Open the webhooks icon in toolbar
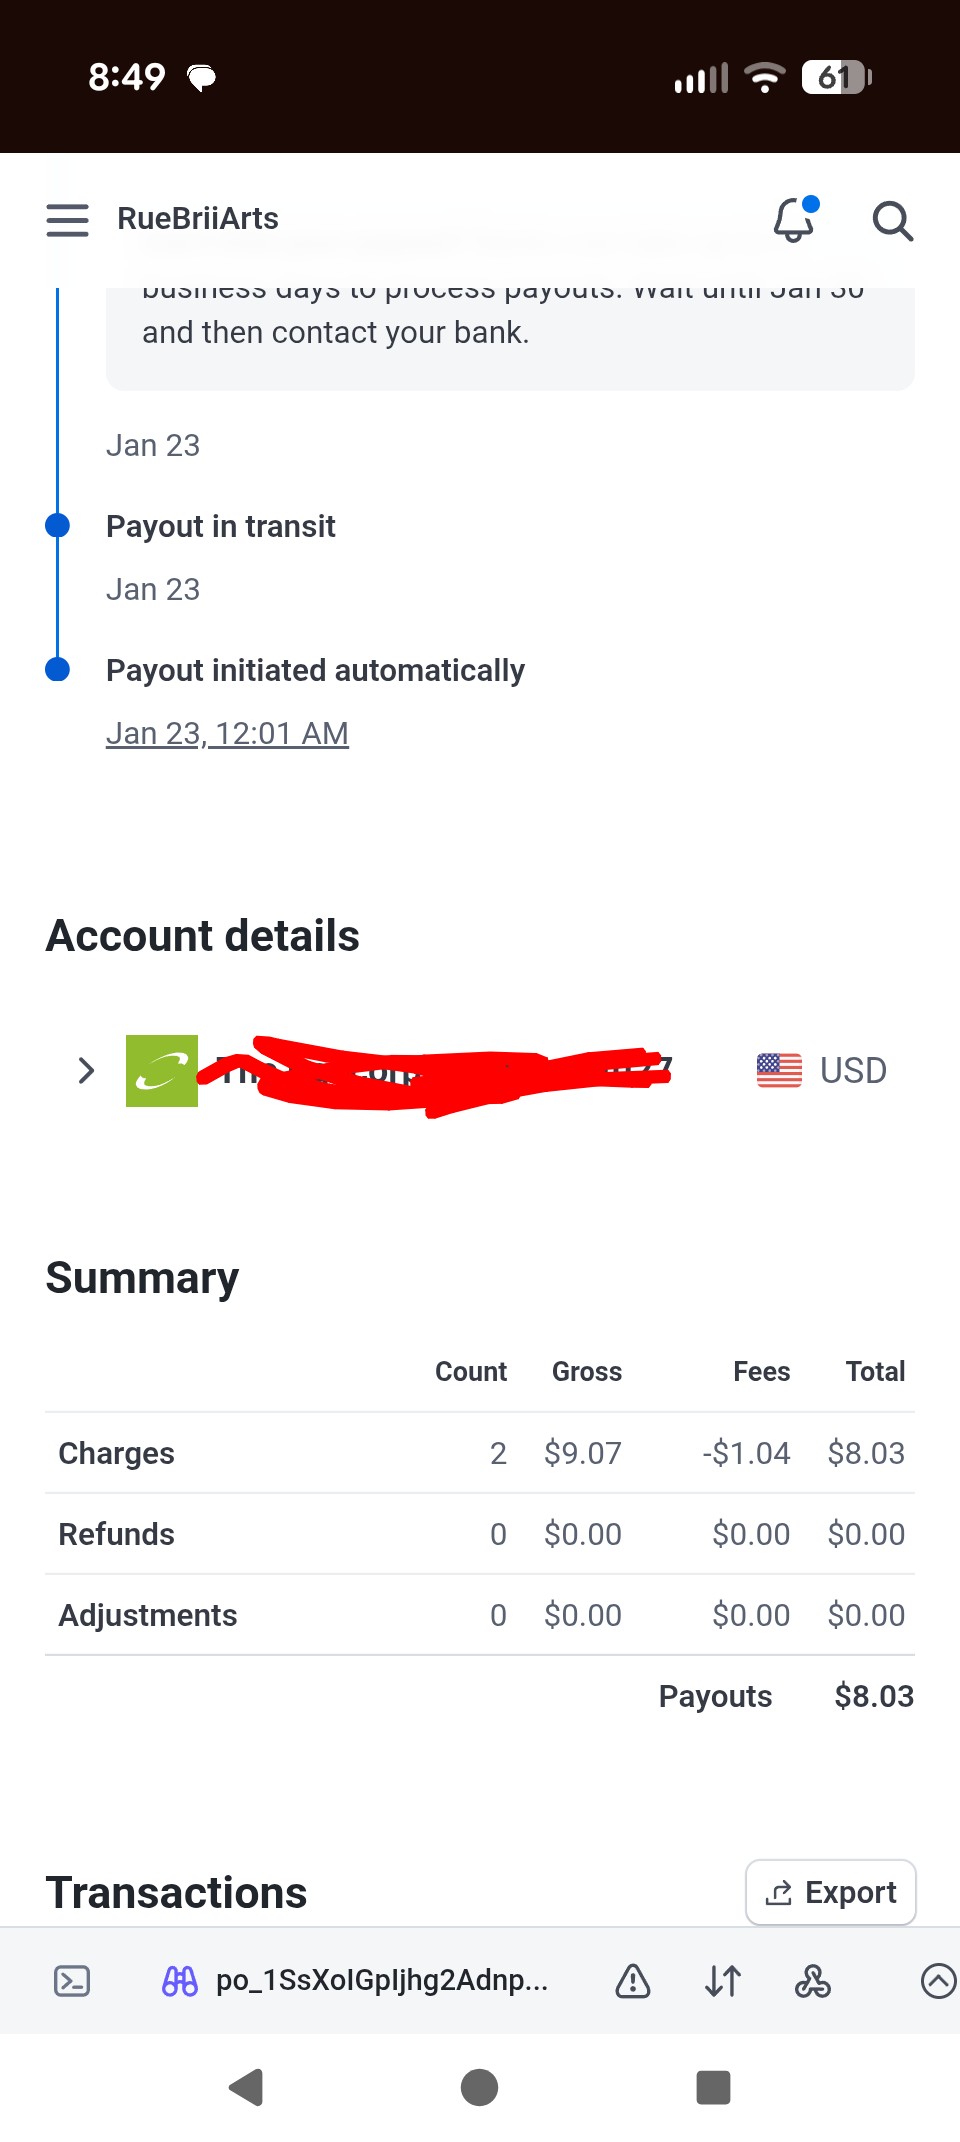Screen dimensions: 960x2142 click(x=813, y=1981)
